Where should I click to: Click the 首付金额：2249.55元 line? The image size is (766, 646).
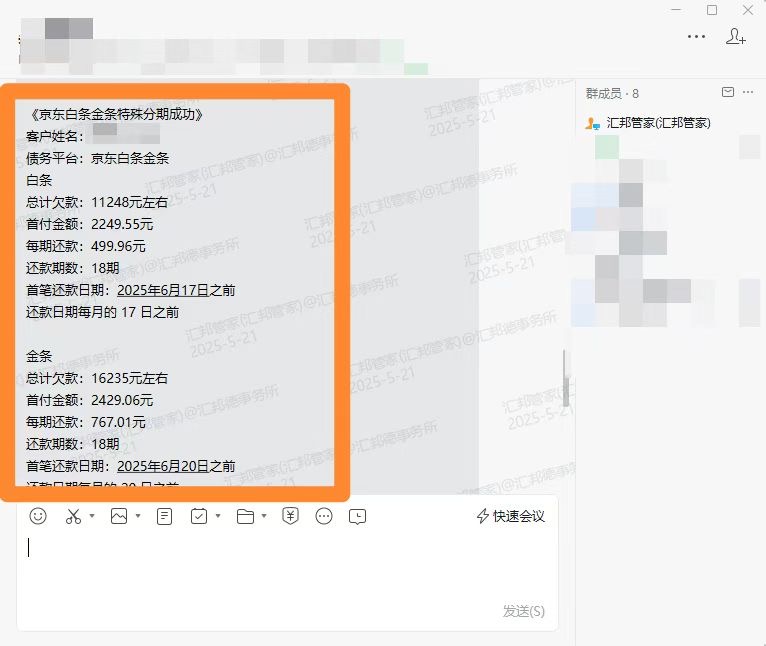89,224
